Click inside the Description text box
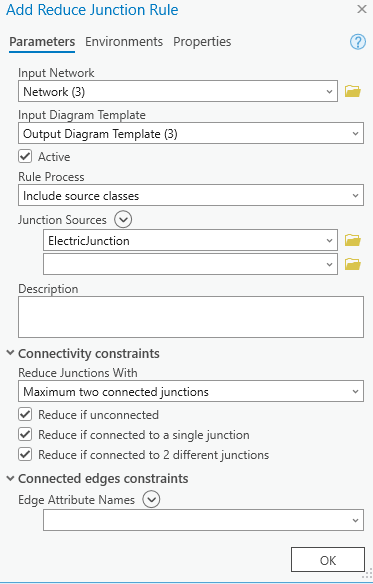This screenshot has width=373, height=584. click(x=191, y=317)
